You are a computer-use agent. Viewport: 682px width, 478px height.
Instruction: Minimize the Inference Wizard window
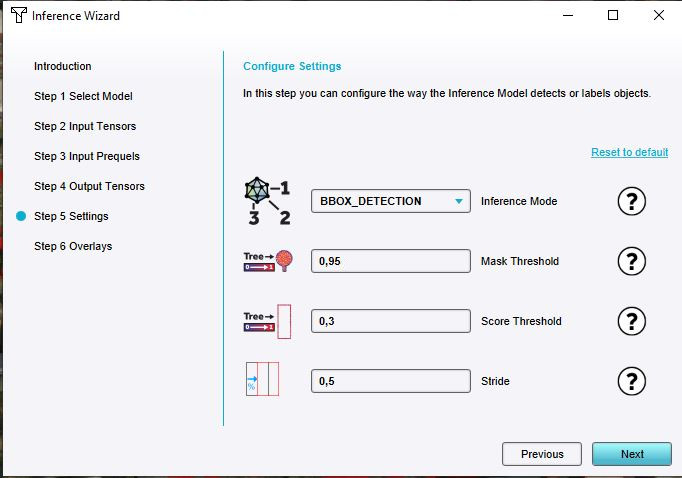pos(568,15)
